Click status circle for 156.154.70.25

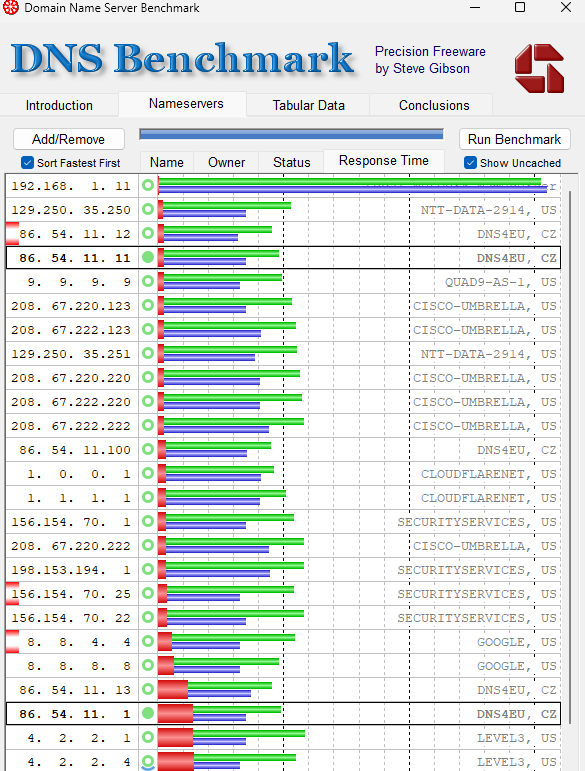pyautogui.click(x=148, y=593)
